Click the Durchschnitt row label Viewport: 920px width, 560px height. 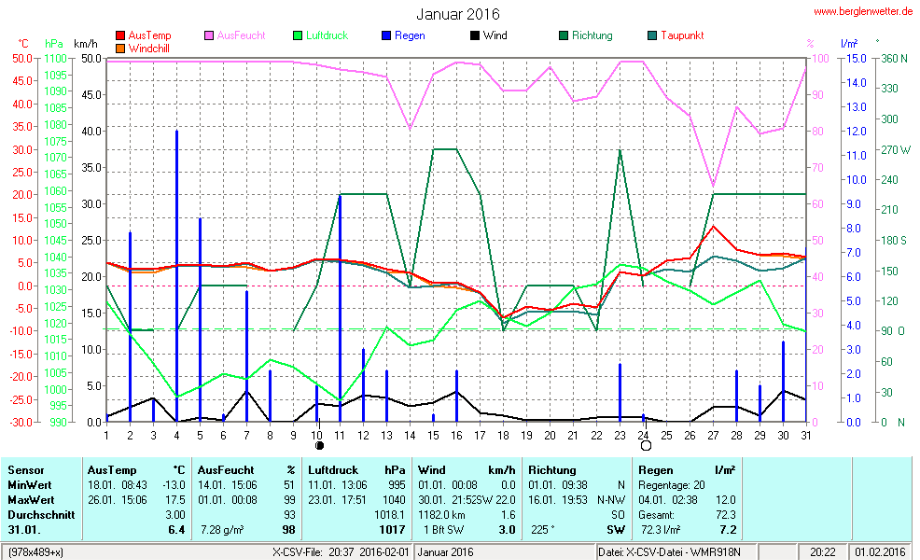coord(39,514)
